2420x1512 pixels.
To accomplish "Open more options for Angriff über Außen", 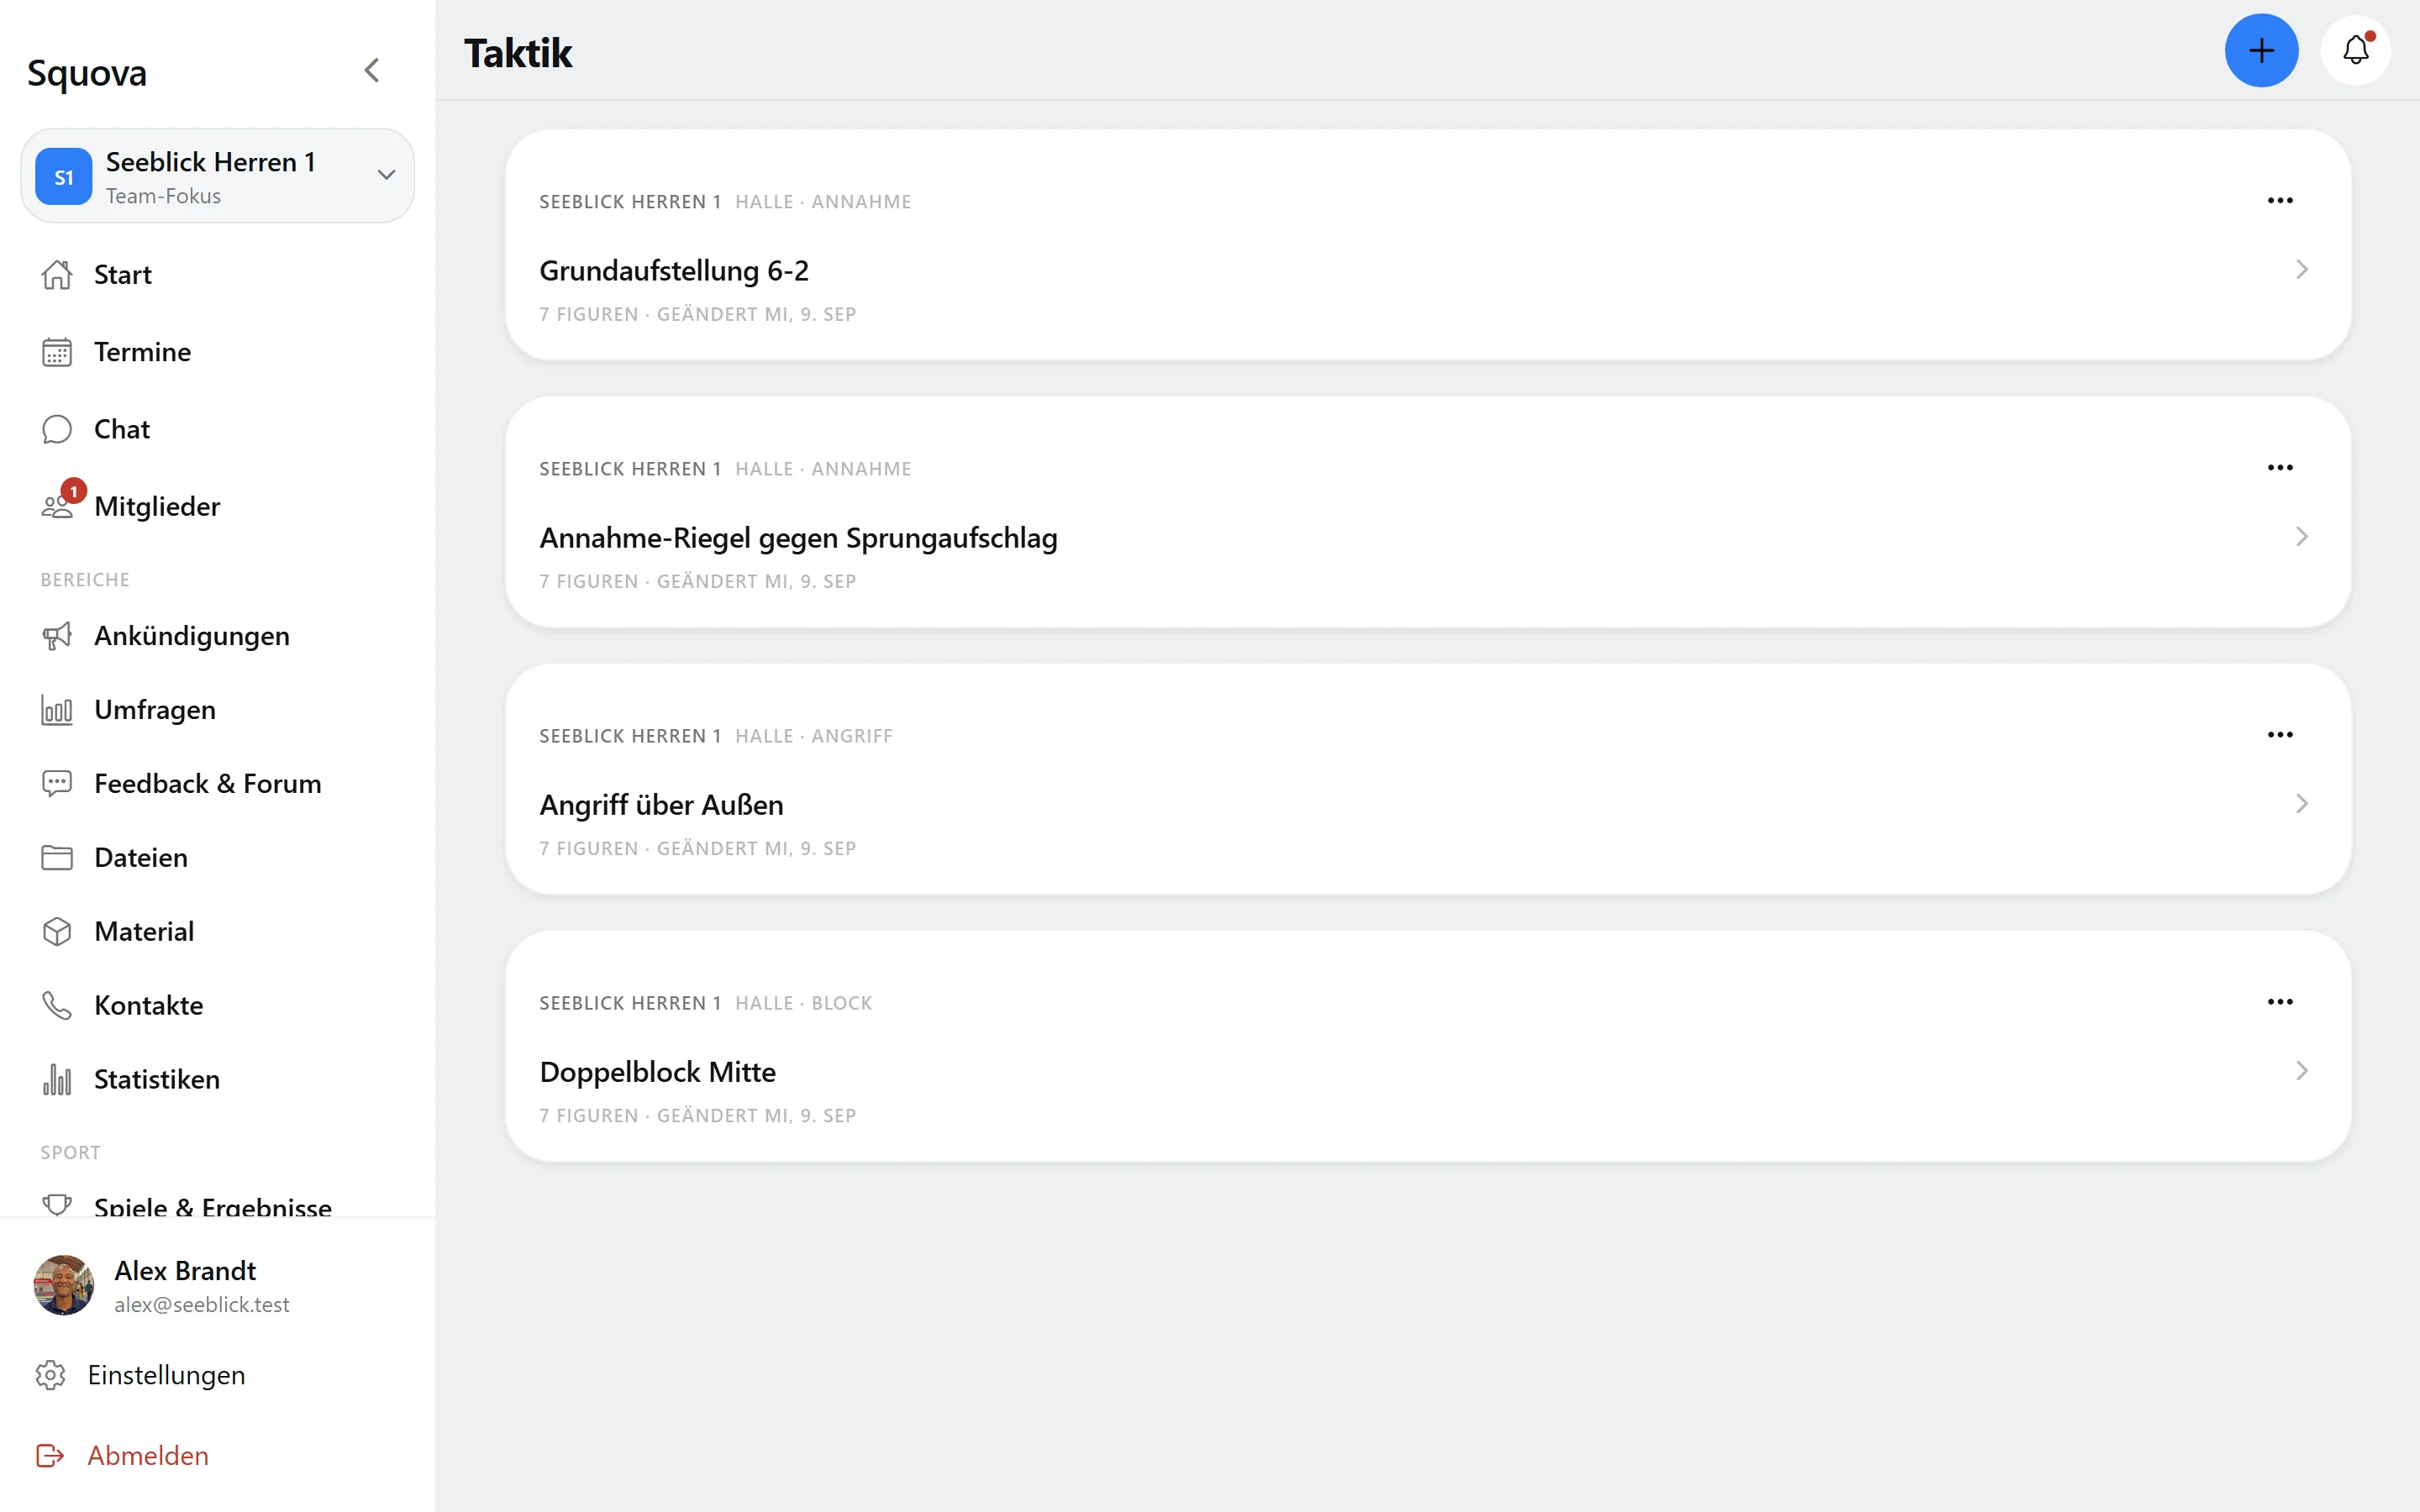I will [x=2280, y=734].
